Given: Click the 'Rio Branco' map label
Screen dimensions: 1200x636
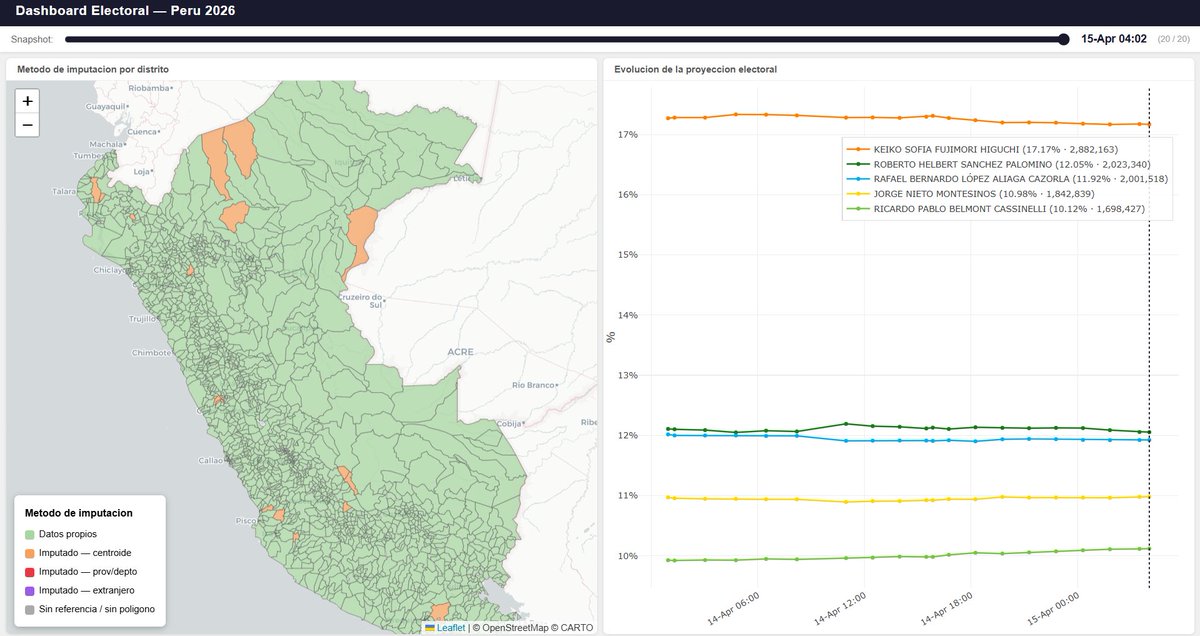Looking at the screenshot, I should pyautogui.click(x=533, y=385).
